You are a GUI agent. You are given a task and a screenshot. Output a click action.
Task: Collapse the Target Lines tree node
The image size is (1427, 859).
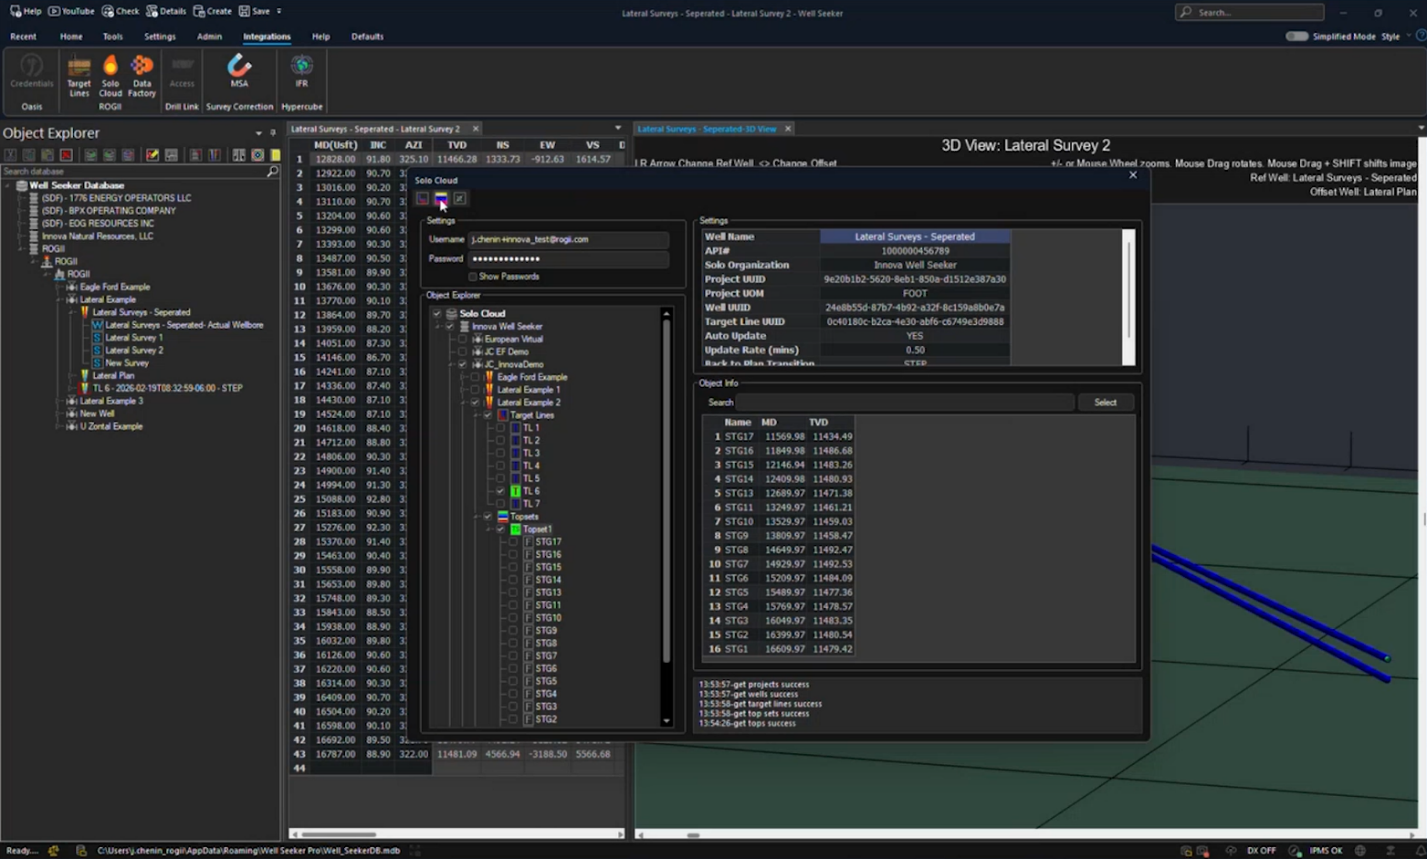[475, 415]
